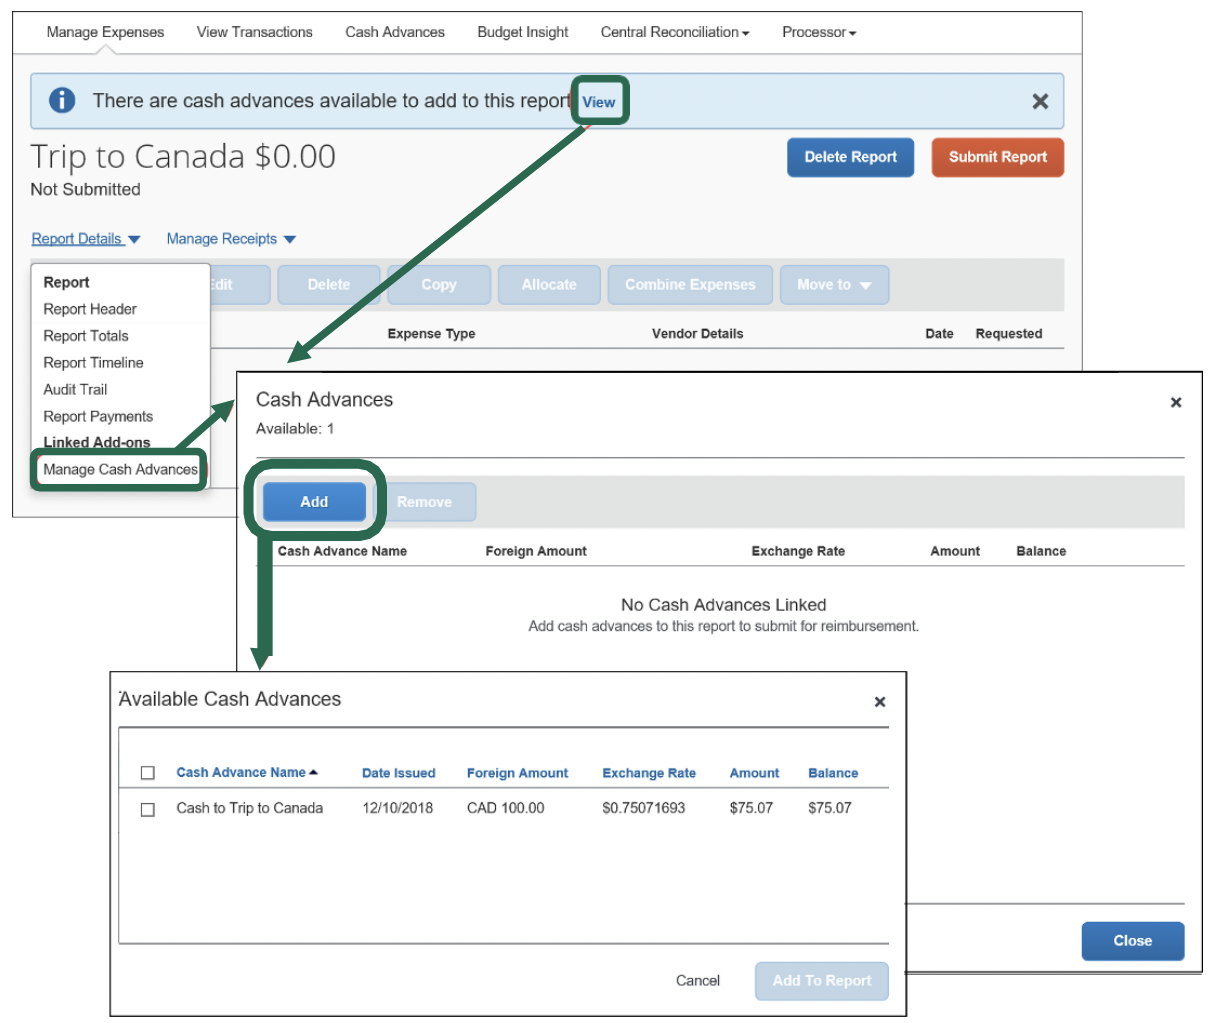
Task: Sort by Cash Advance Name arrow
Action: tap(313, 772)
